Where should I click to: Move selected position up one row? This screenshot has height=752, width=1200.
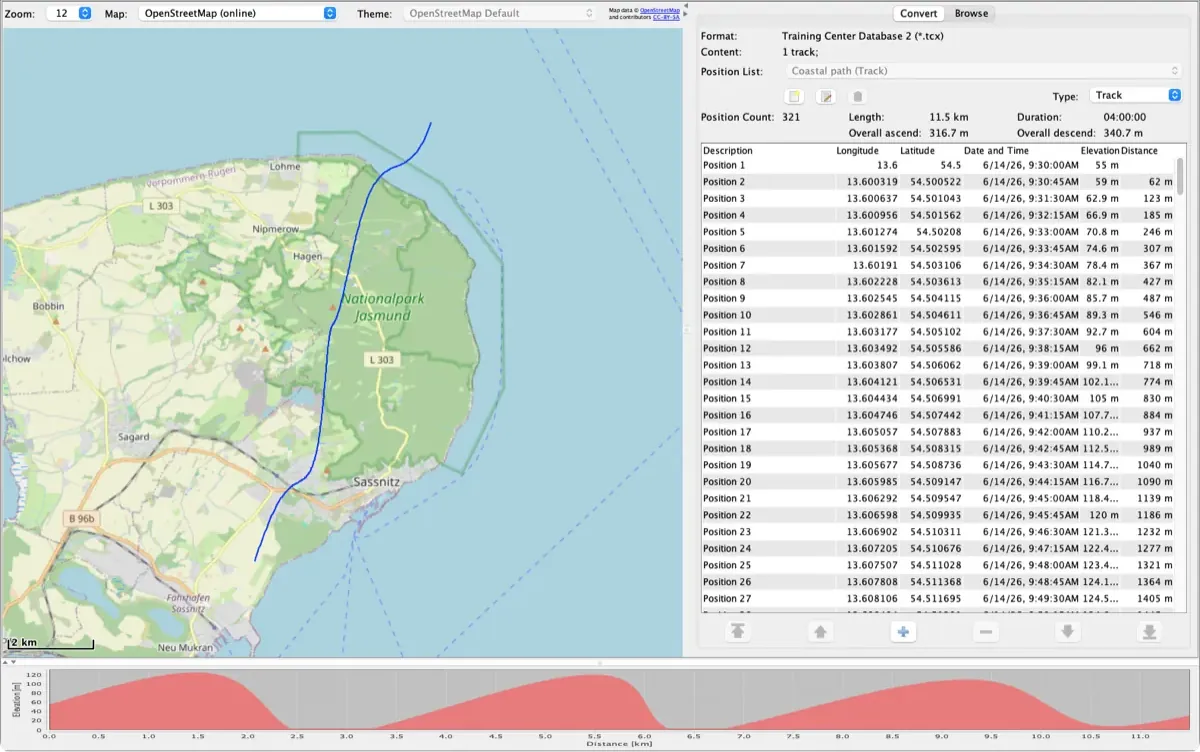[819, 632]
